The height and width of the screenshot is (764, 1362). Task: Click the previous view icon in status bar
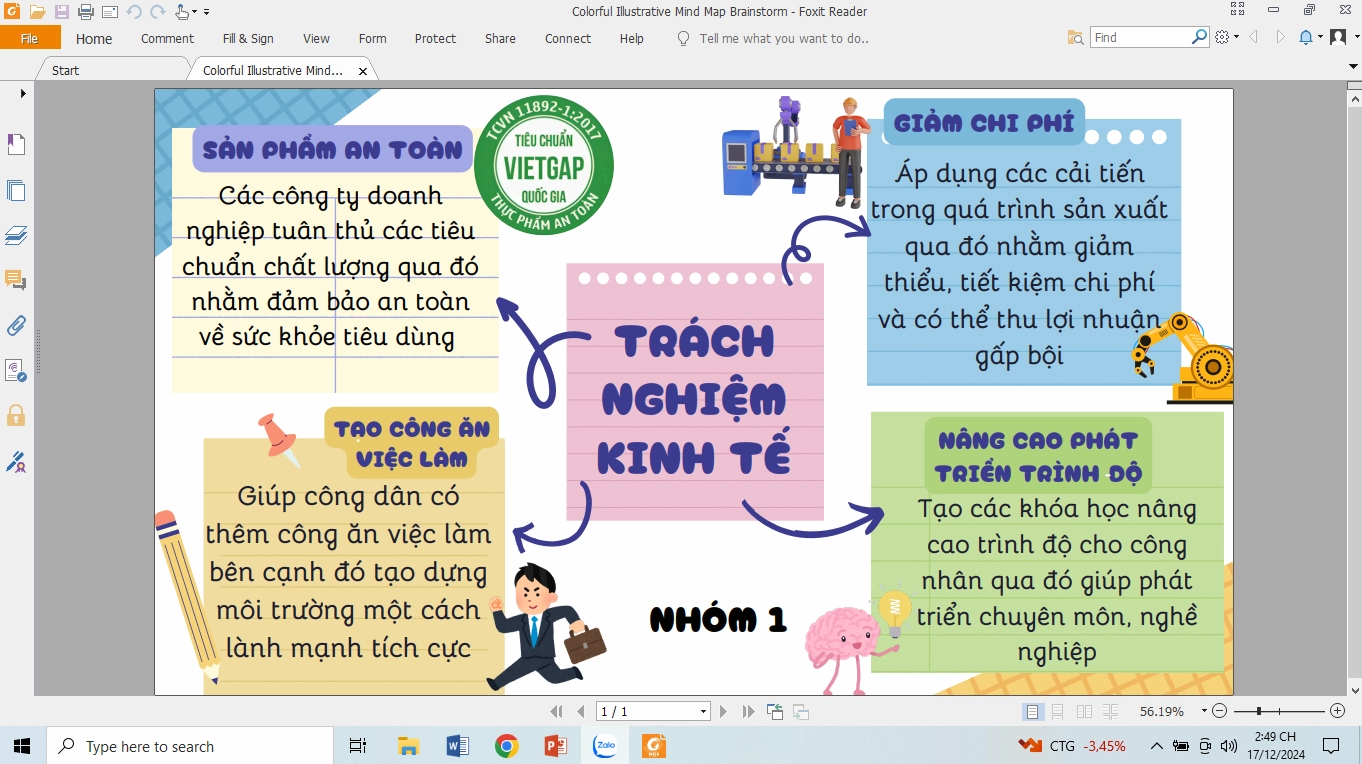[775, 712]
